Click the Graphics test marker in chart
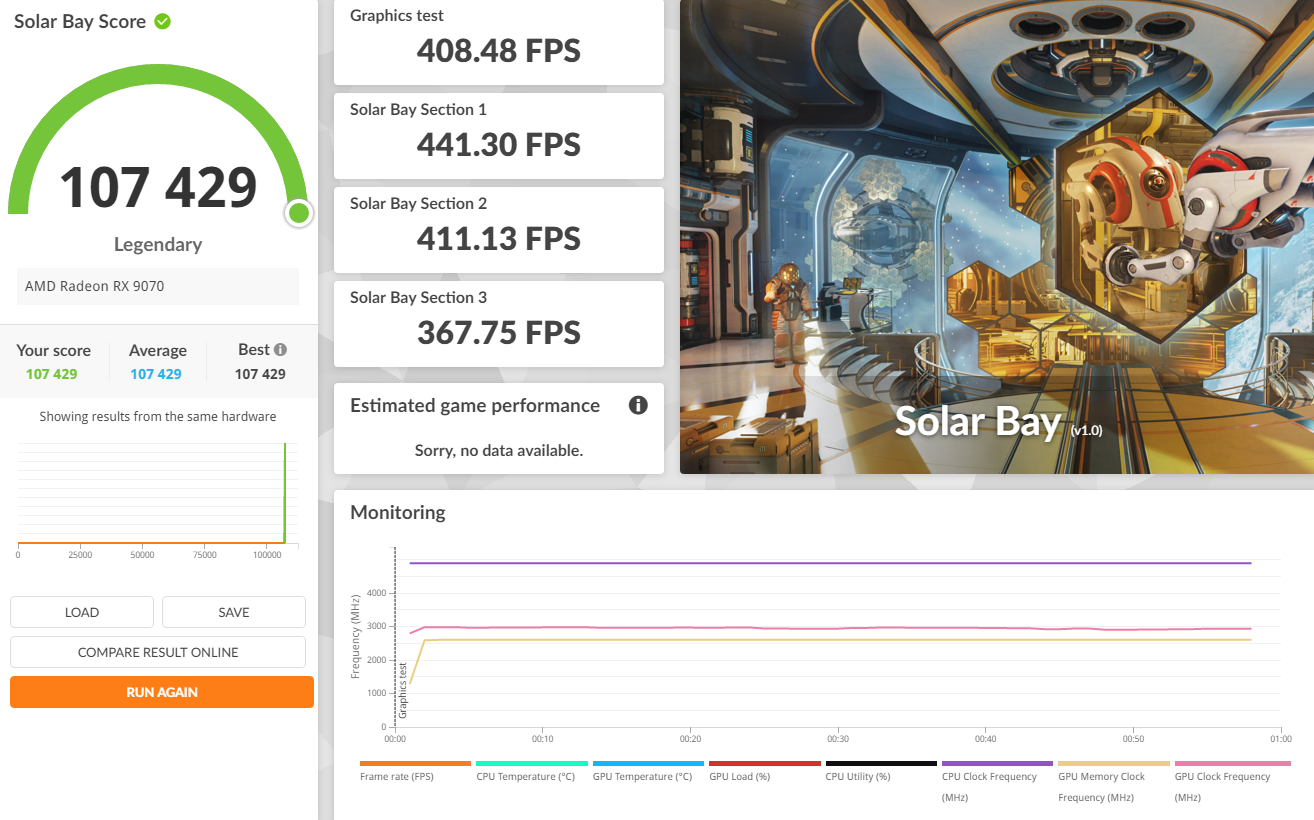The width and height of the screenshot is (1314, 820). point(404,690)
